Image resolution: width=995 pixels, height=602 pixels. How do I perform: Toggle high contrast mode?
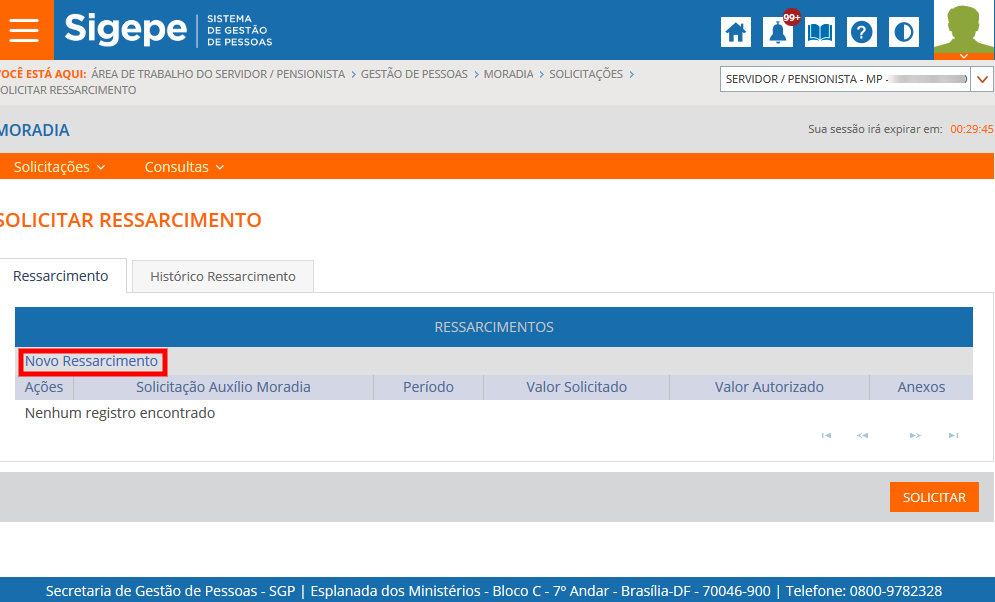(x=904, y=32)
